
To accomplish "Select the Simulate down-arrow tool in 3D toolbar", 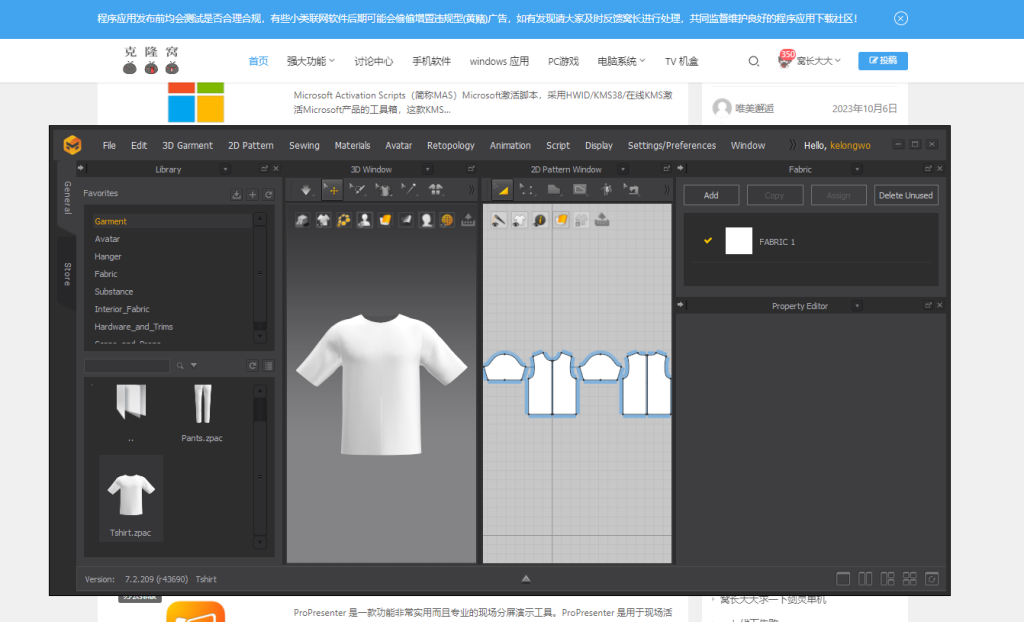I will (x=306, y=190).
